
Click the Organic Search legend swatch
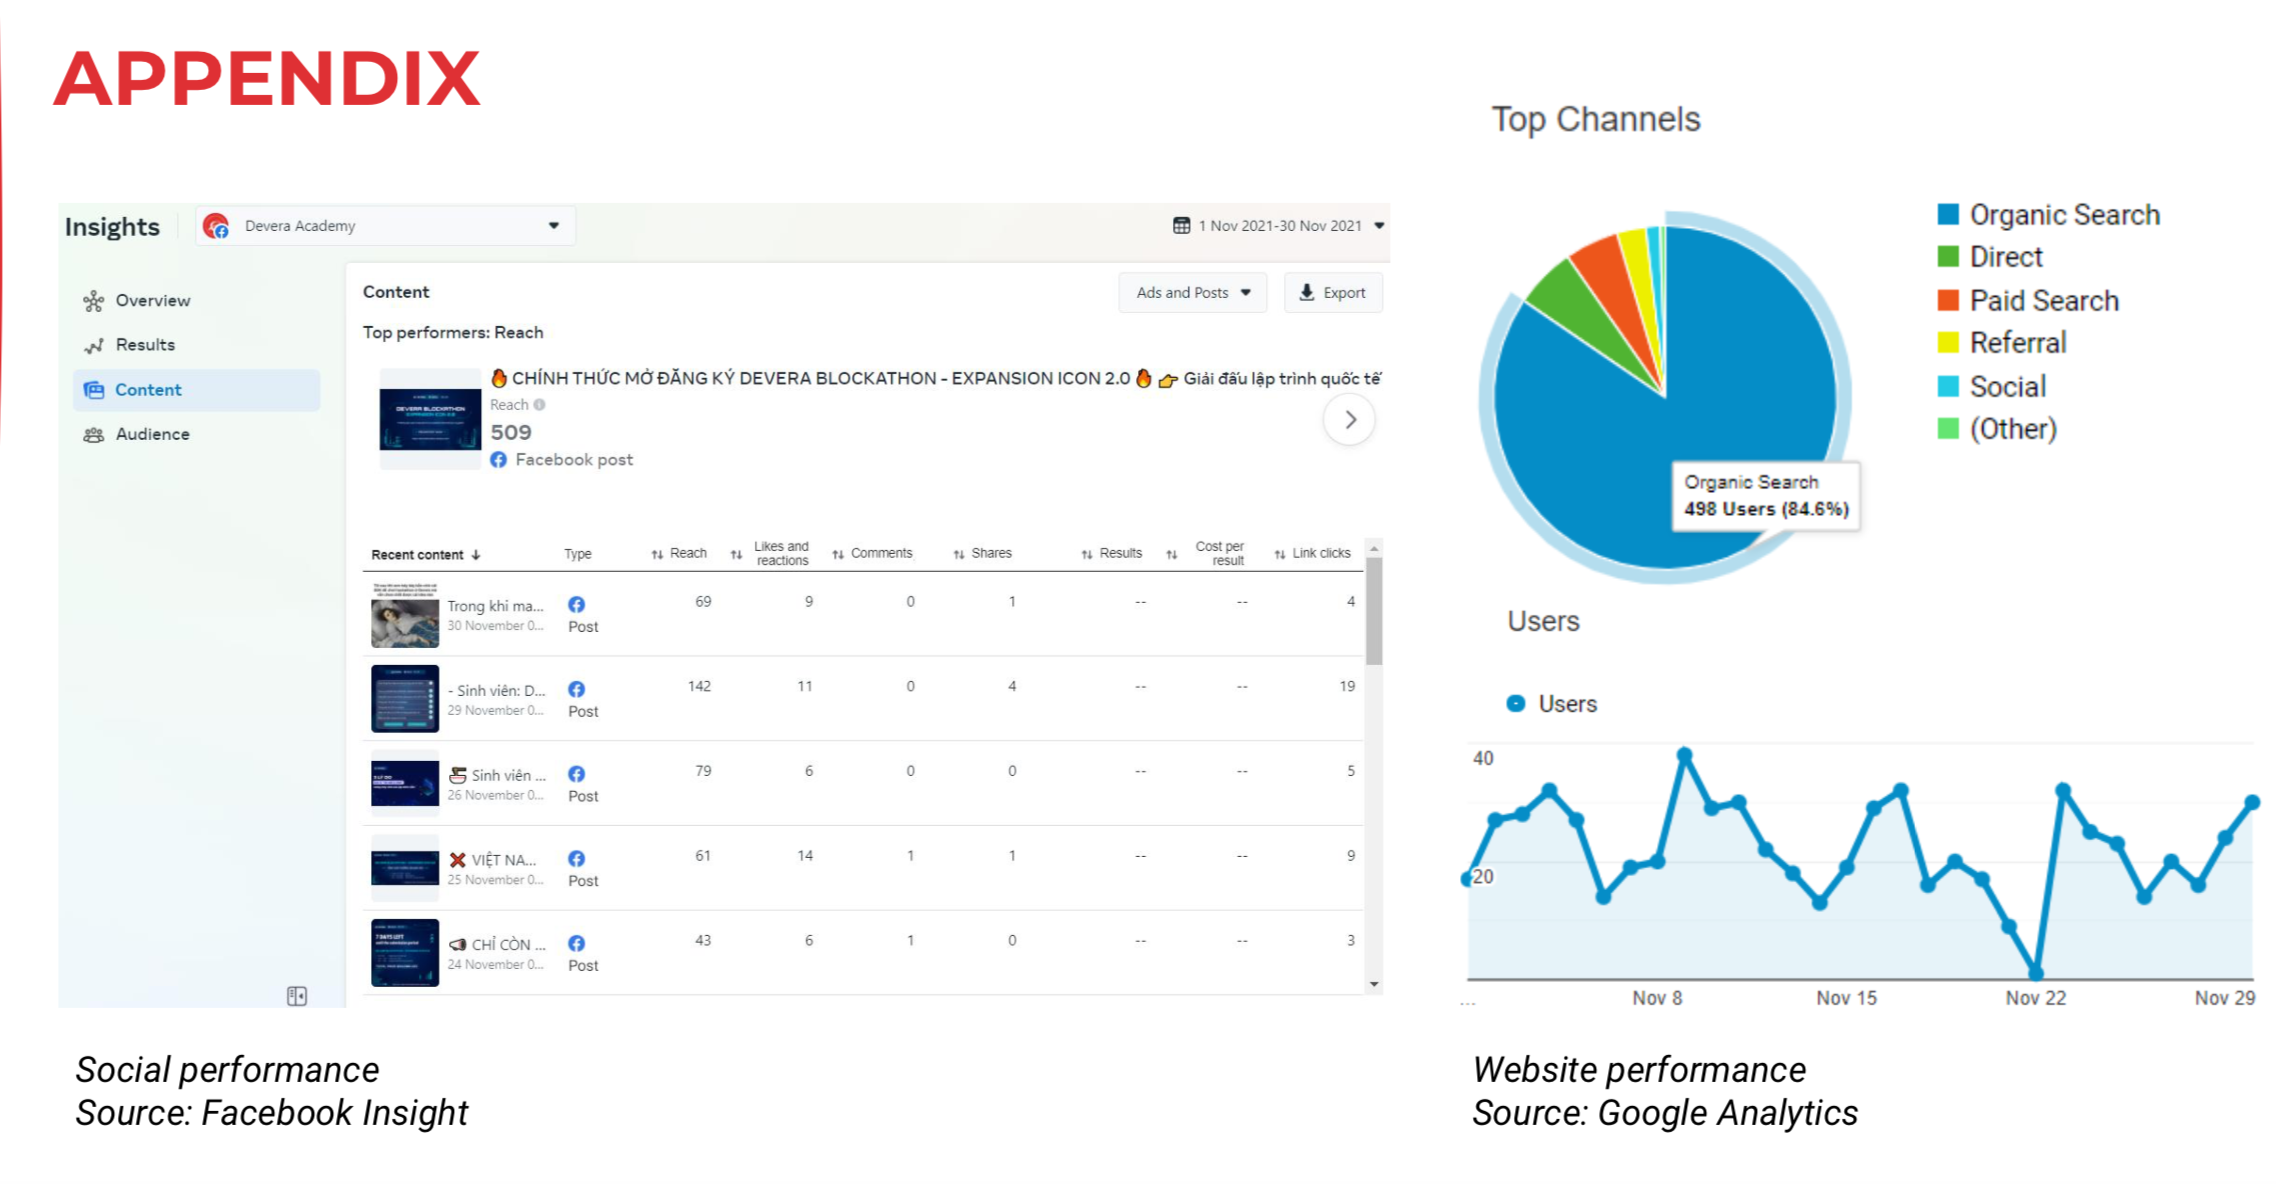click(x=1947, y=214)
